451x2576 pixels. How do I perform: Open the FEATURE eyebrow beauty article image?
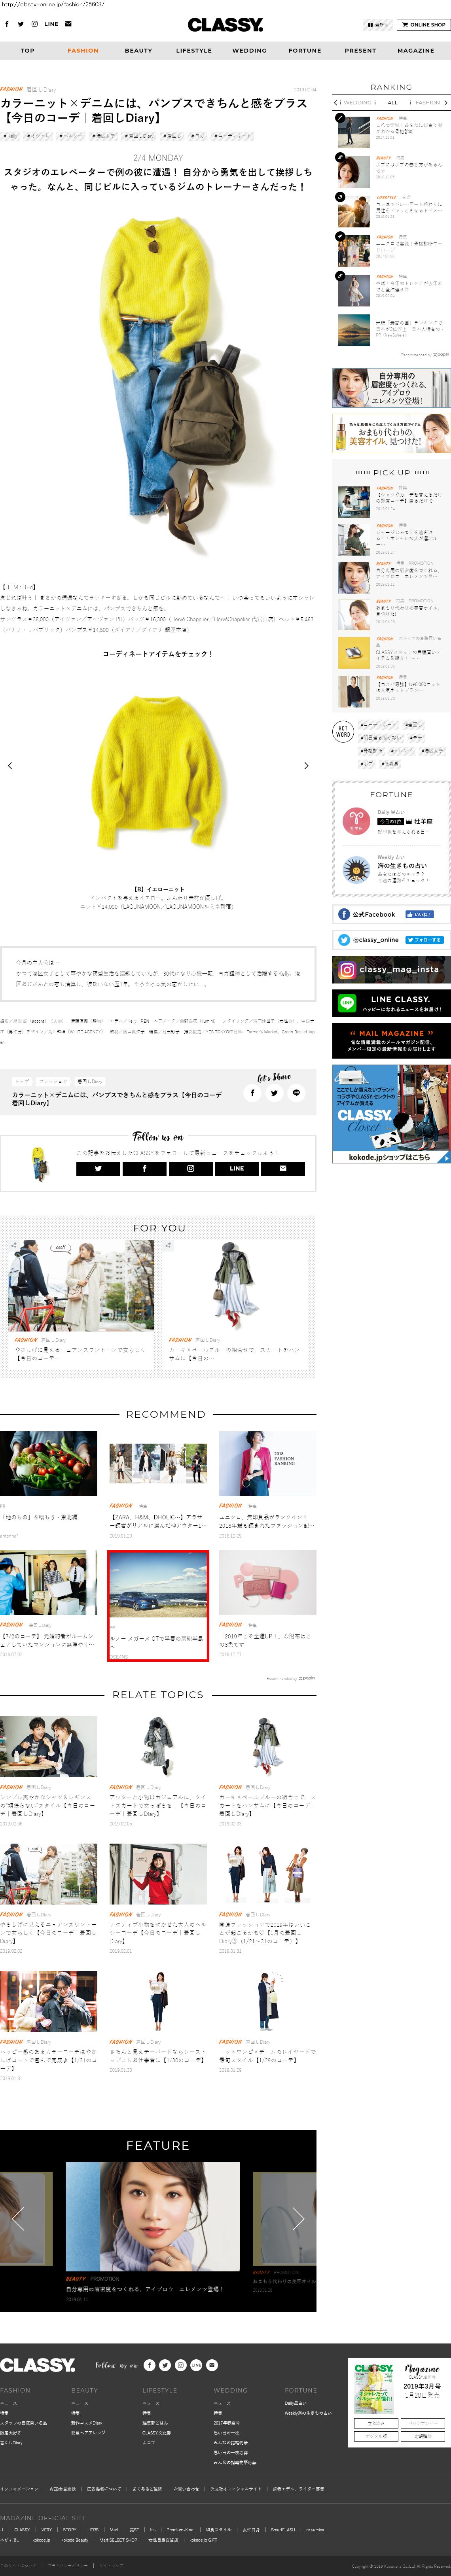[153, 2216]
